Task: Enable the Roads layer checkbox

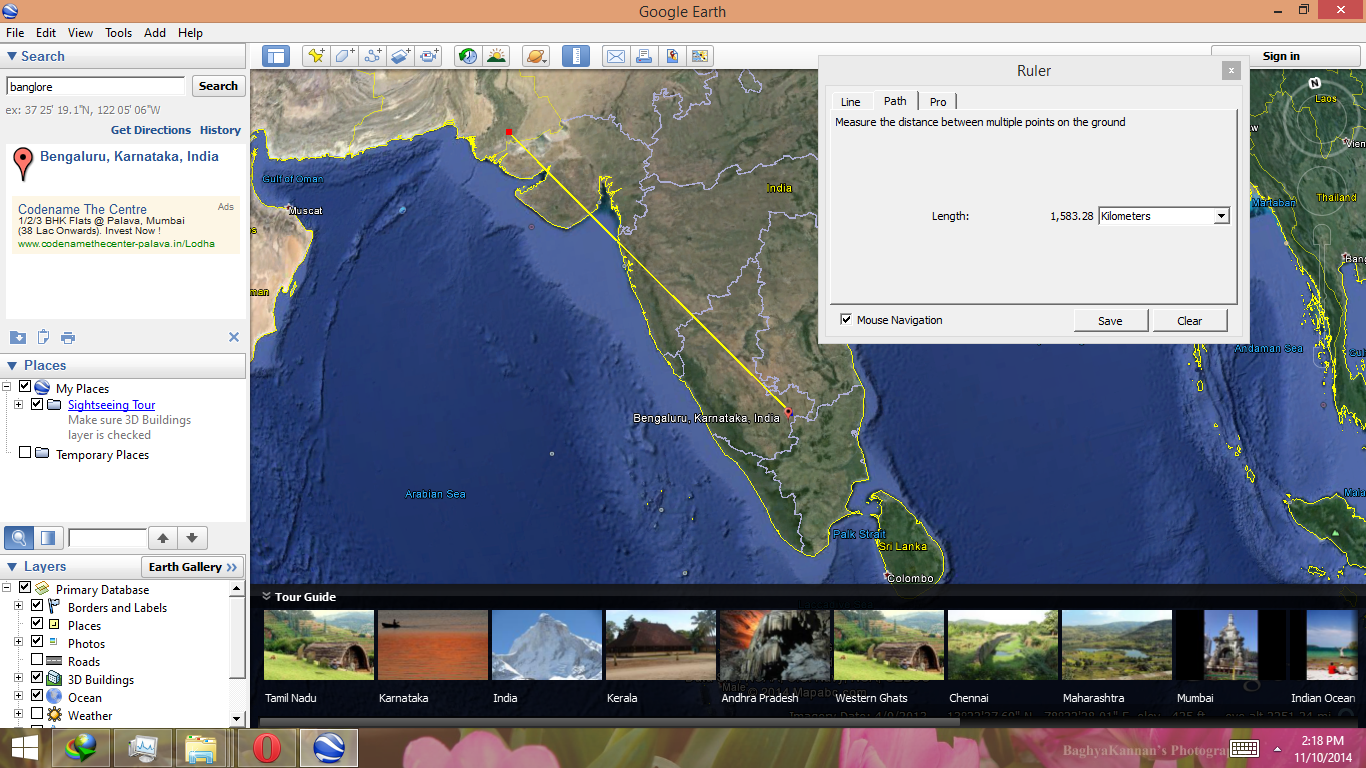Action: coord(37,660)
